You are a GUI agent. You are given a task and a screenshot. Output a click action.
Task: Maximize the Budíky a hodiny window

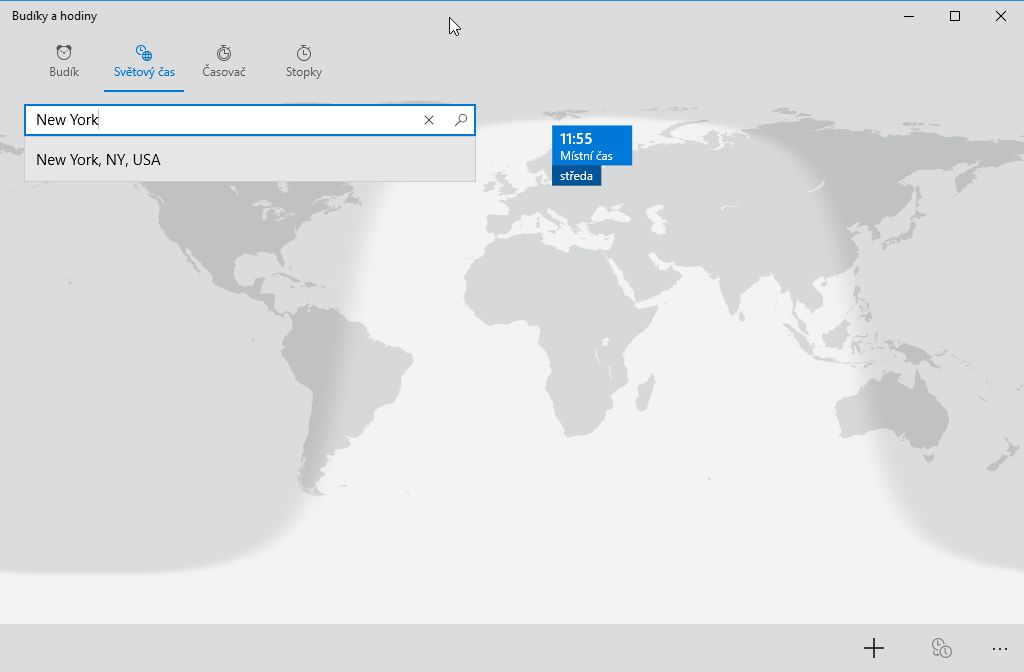[955, 16]
